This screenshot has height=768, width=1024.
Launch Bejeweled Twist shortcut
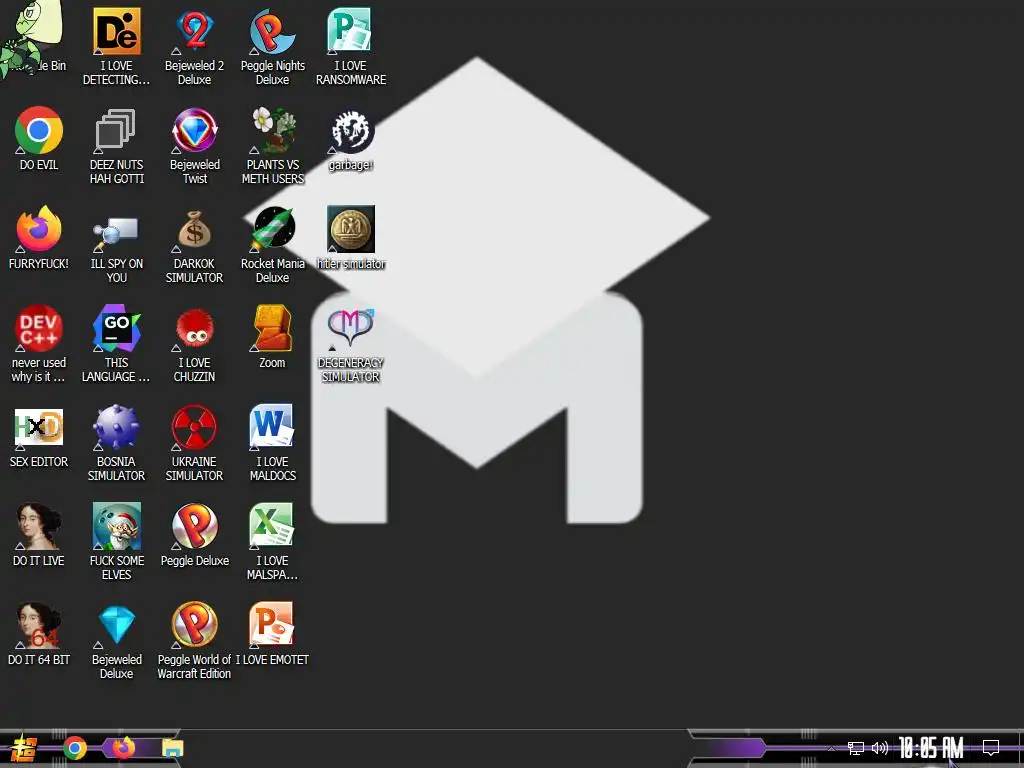[x=195, y=146]
